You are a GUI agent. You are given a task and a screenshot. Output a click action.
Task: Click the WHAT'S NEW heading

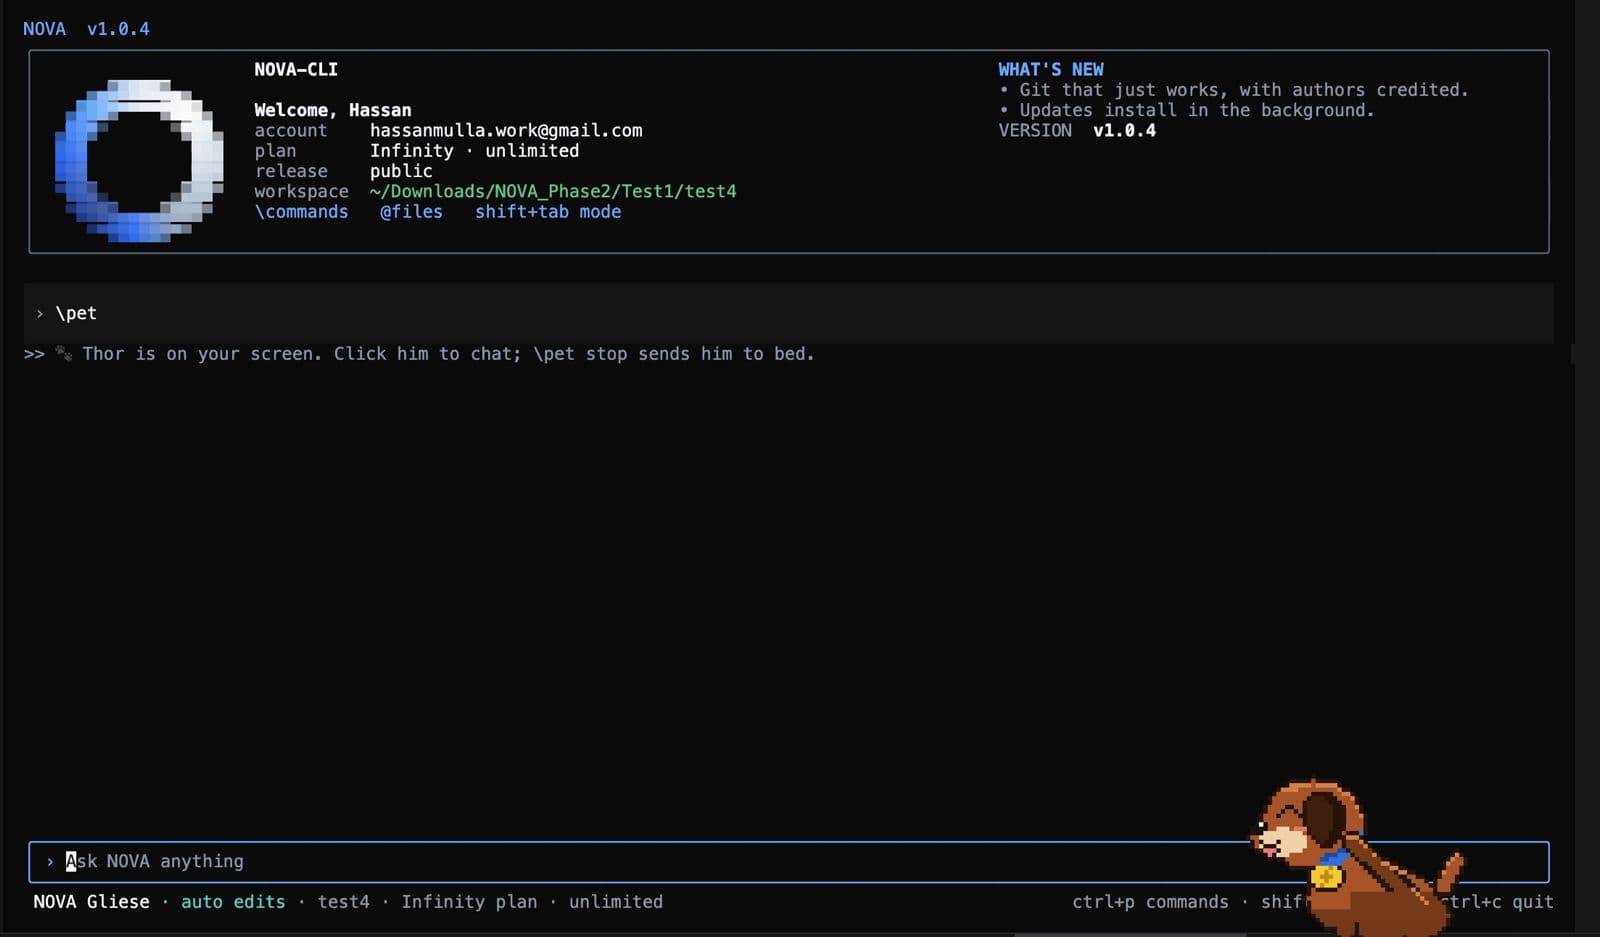[x=1051, y=70]
